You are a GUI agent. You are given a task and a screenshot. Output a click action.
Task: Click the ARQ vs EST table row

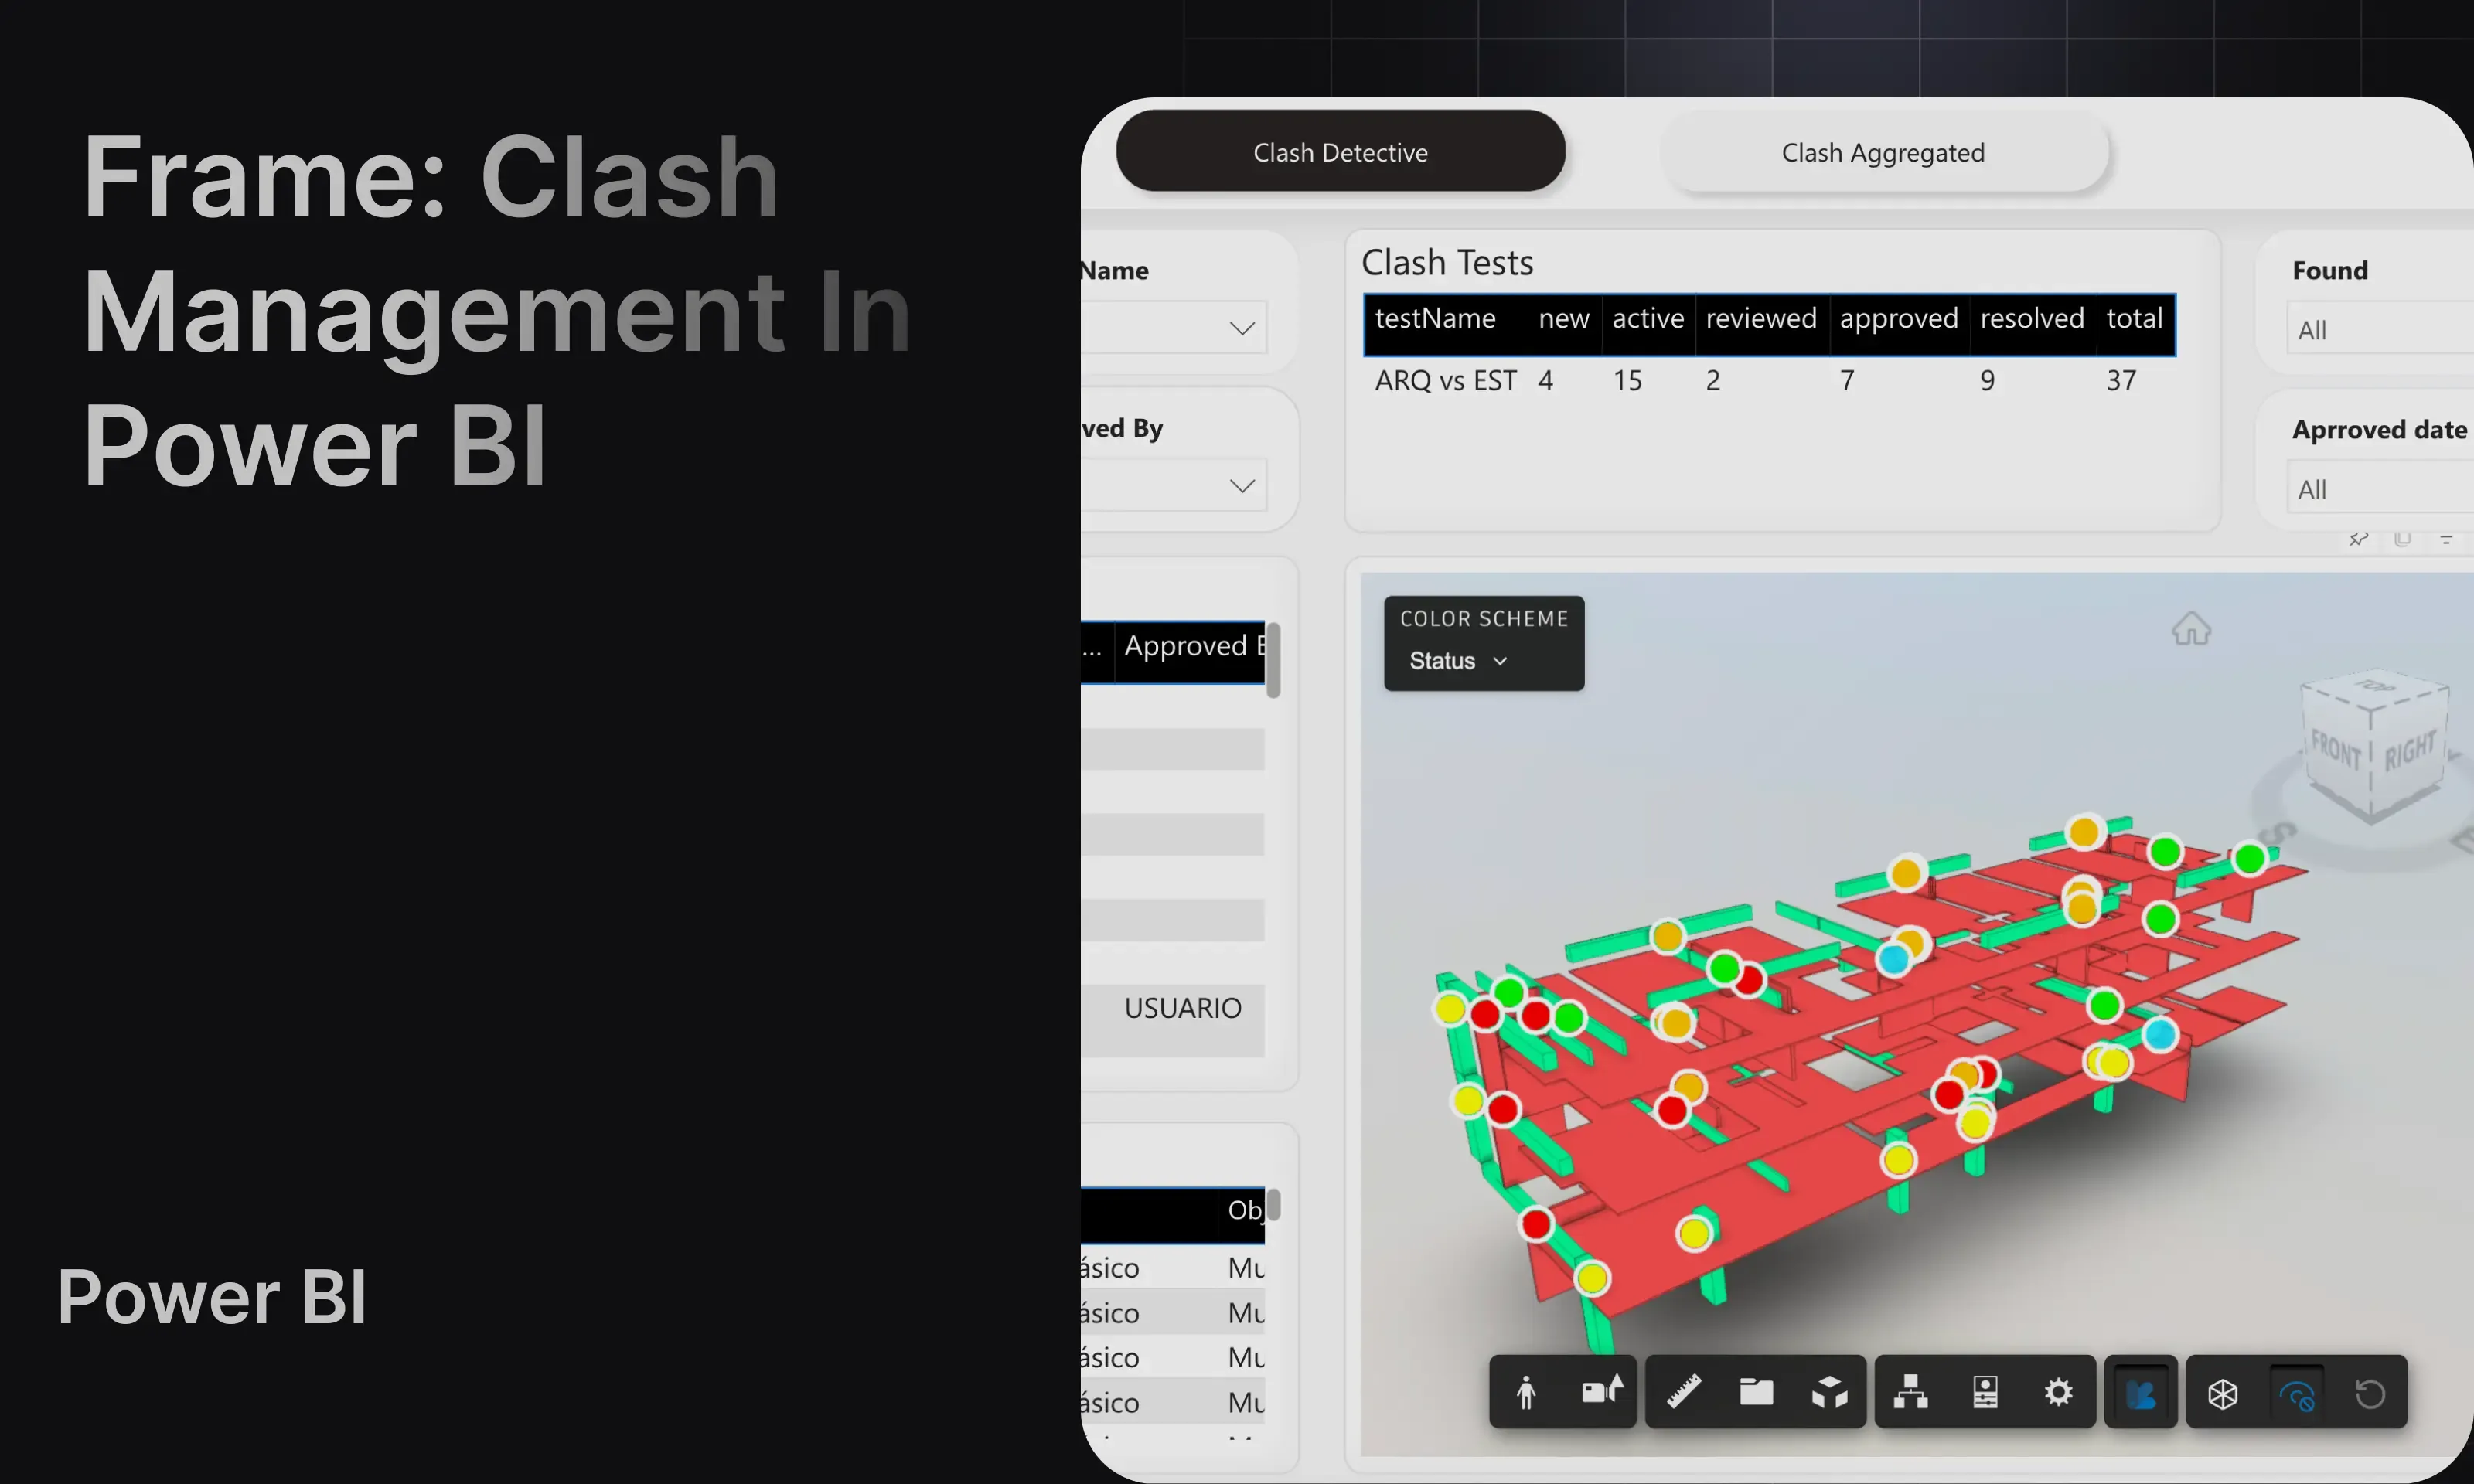click(1445, 381)
